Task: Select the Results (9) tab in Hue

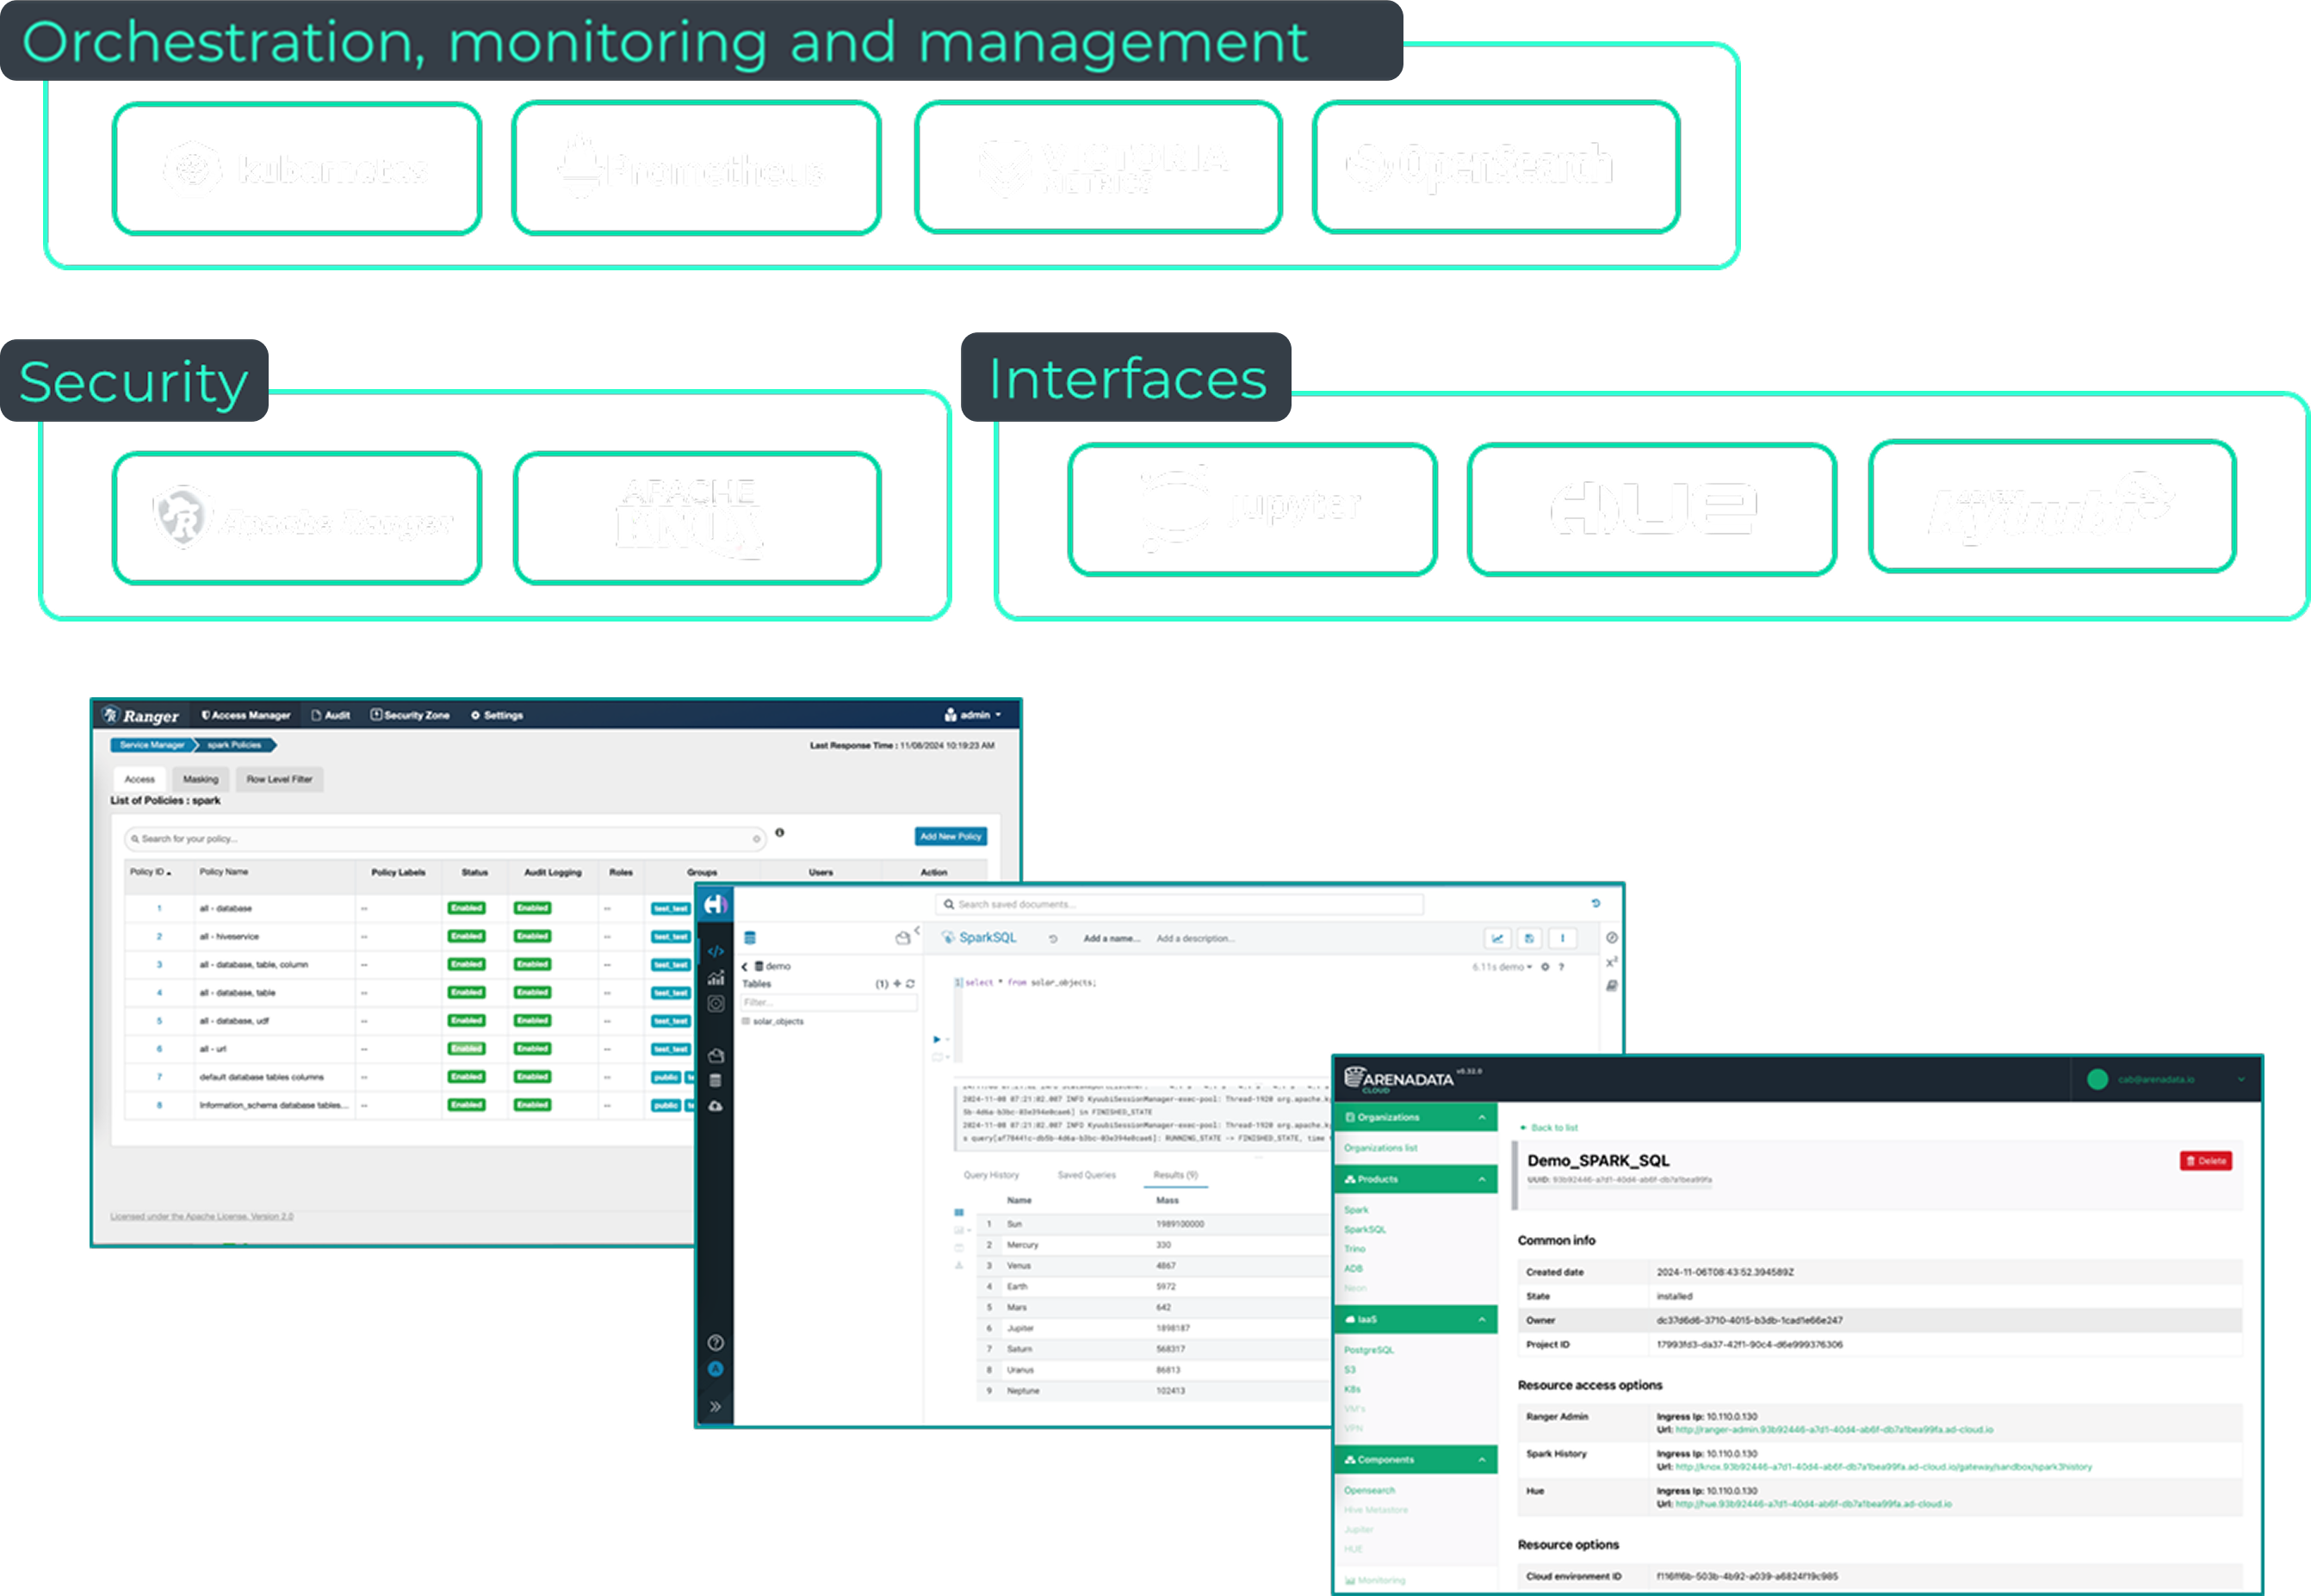Action: (1175, 1175)
